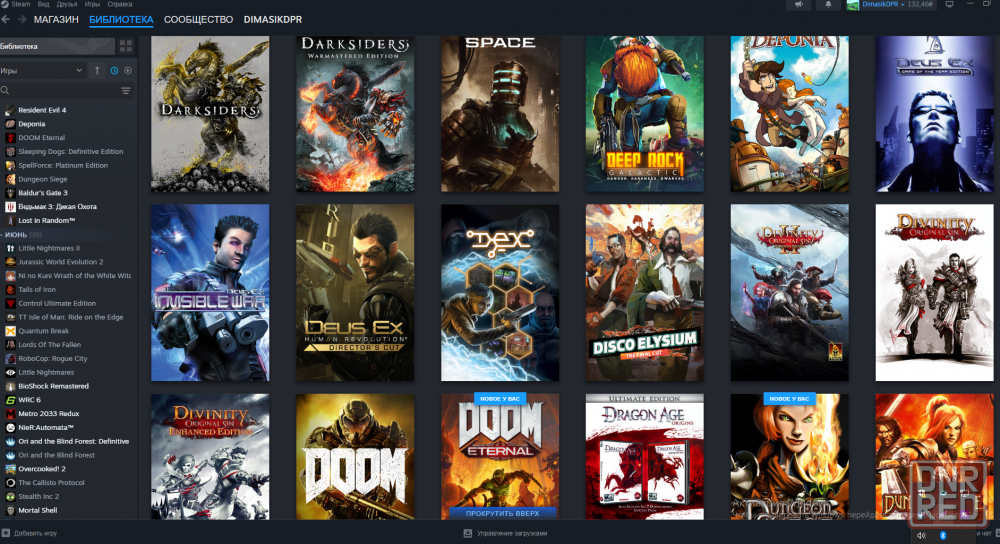Open the Вид menu
This screenshot has height=544, width=1000.
43,4
